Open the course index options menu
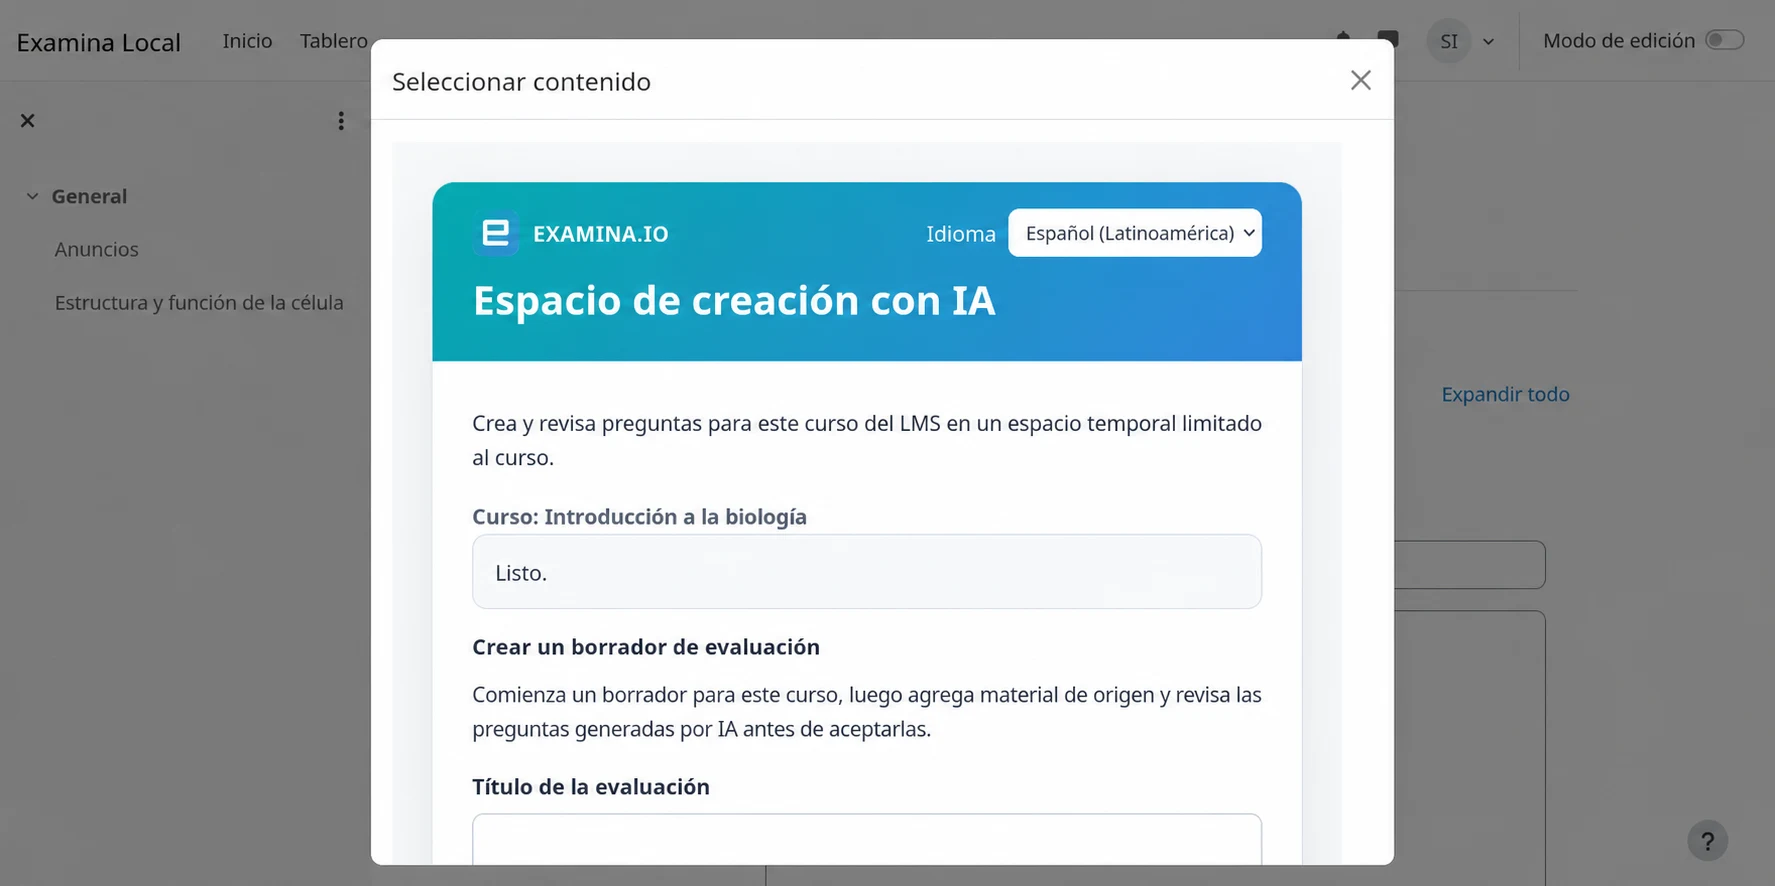 pos(341,121)
